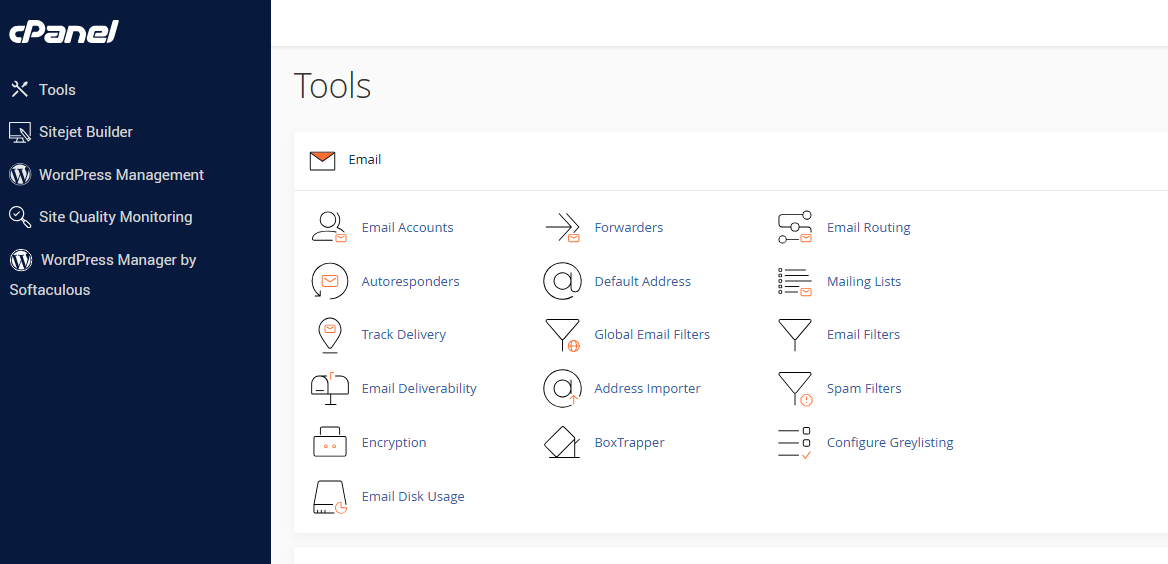The width and height of the screenshot is (1168, 564).
Task: Click the WordPress Management logo icon
Action: [19, 175]
